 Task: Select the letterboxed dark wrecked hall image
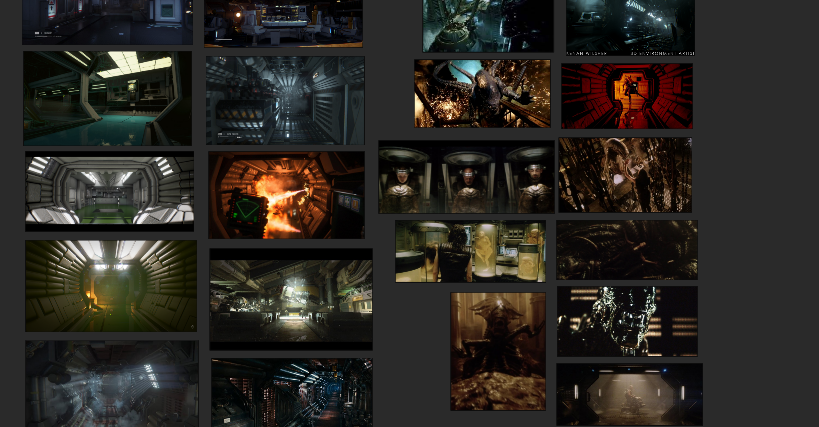click(x=291, y=299)
